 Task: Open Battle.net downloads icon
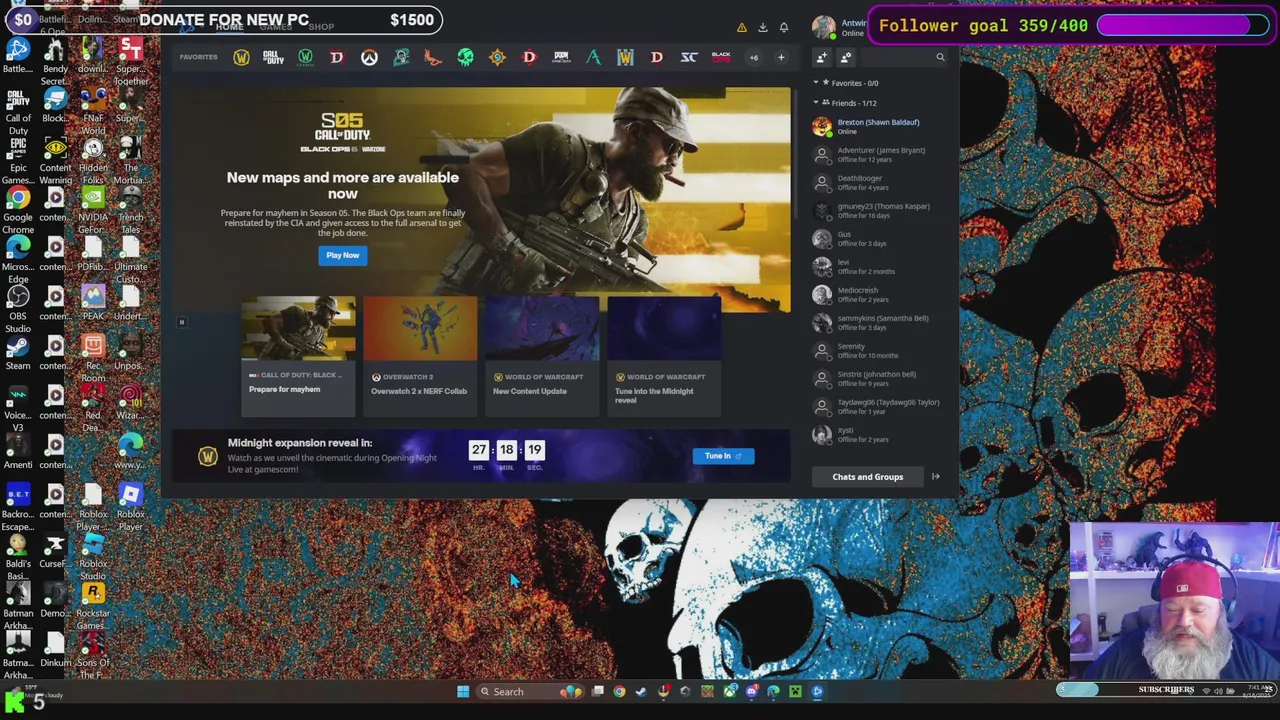tap(762, 27)
